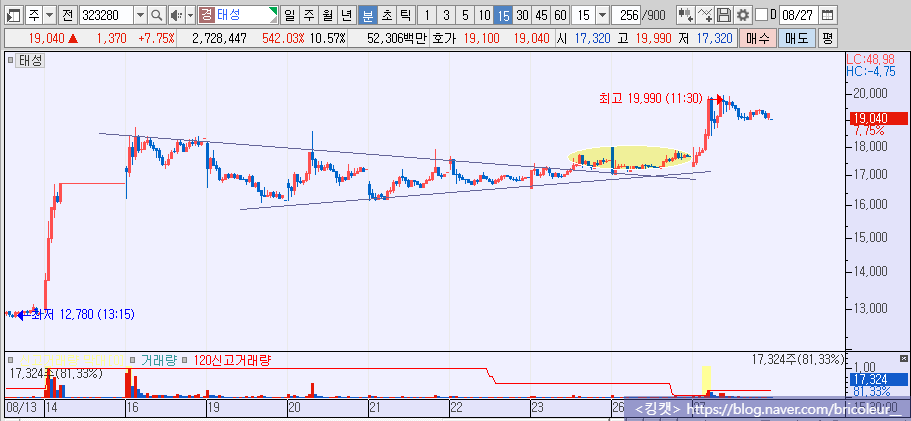
Task: Close the volume sub-chart panel
Action: (903, 358)
